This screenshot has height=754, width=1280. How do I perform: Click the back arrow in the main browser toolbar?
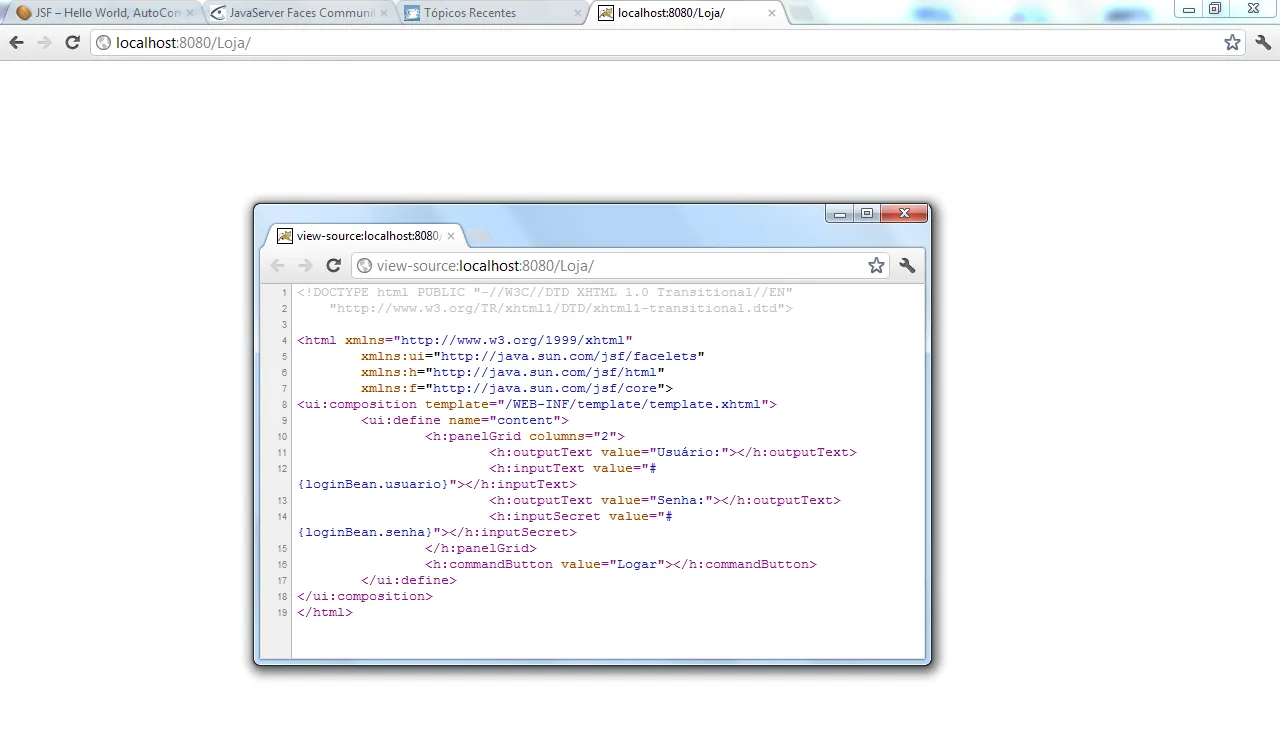coord(16,42)
